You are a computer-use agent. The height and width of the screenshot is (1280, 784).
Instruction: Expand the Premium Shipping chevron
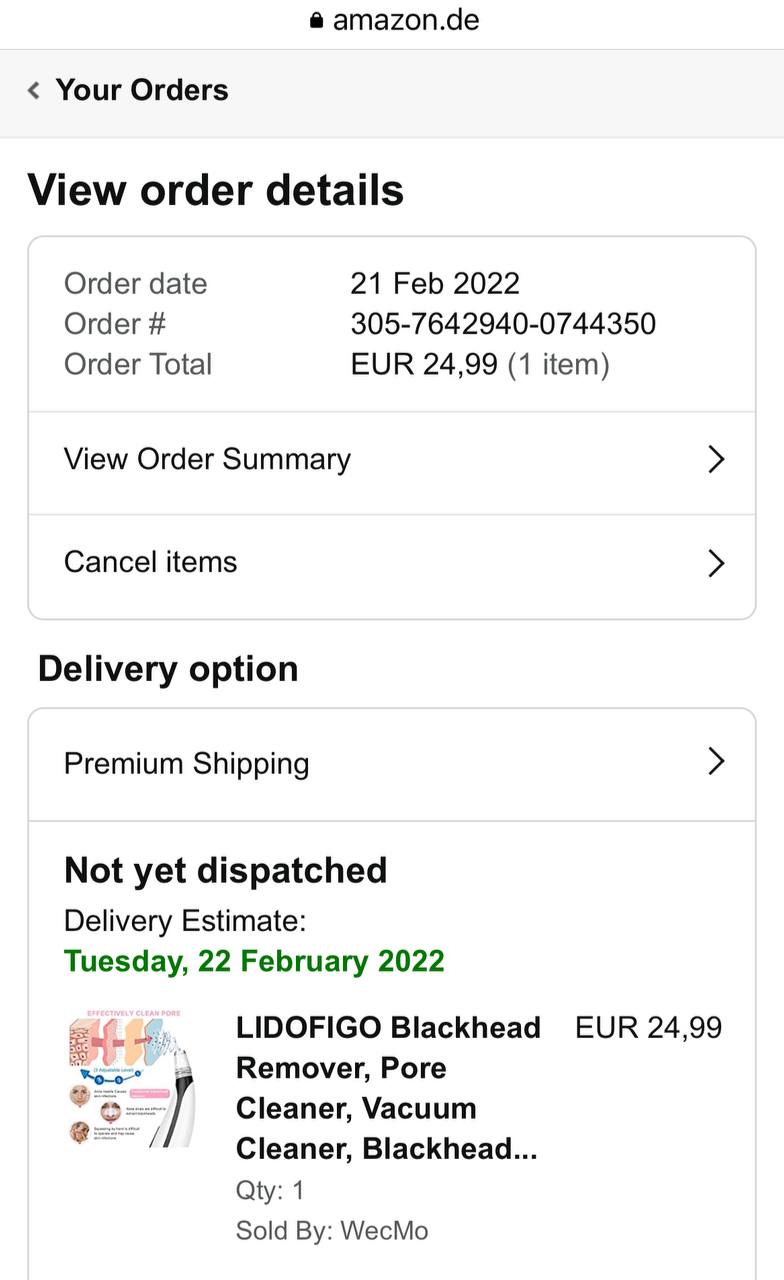tap(715, 762)
